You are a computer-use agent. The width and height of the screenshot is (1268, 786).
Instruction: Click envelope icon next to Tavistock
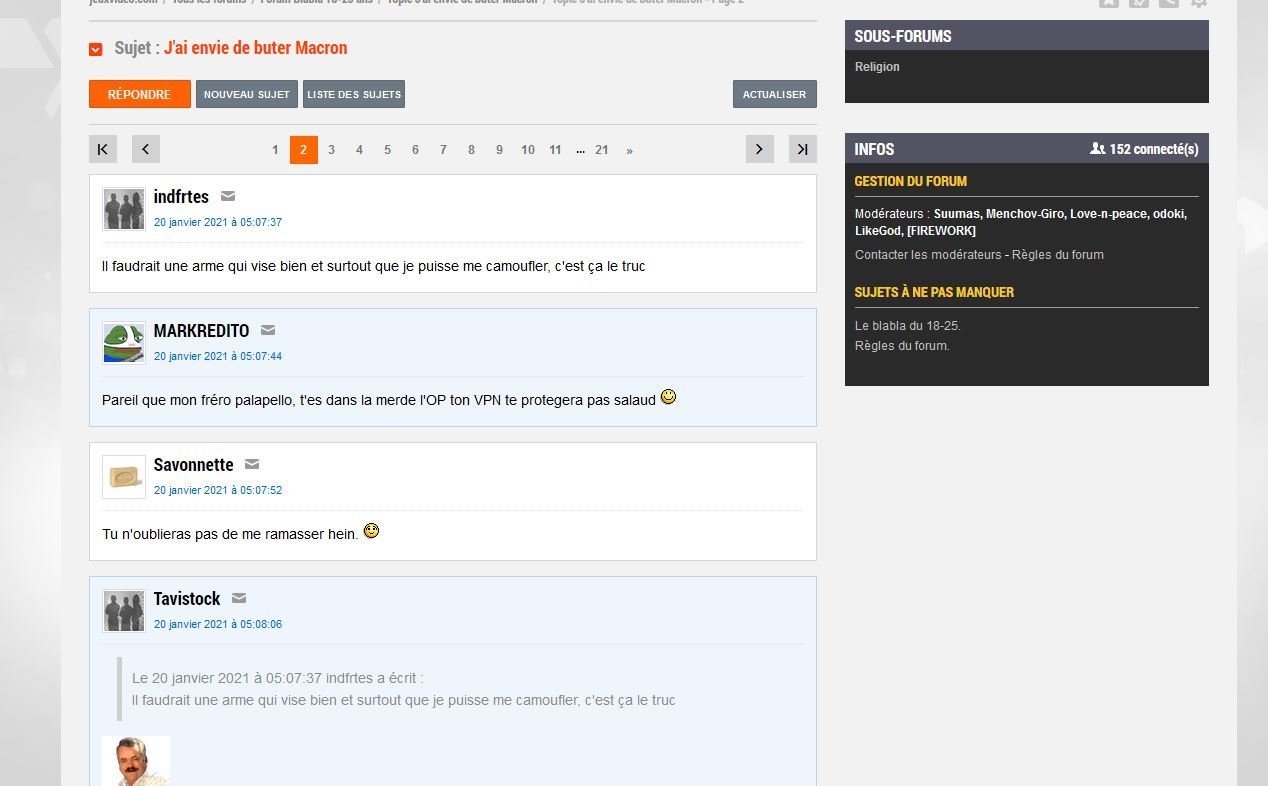click(x=239, y=599)
